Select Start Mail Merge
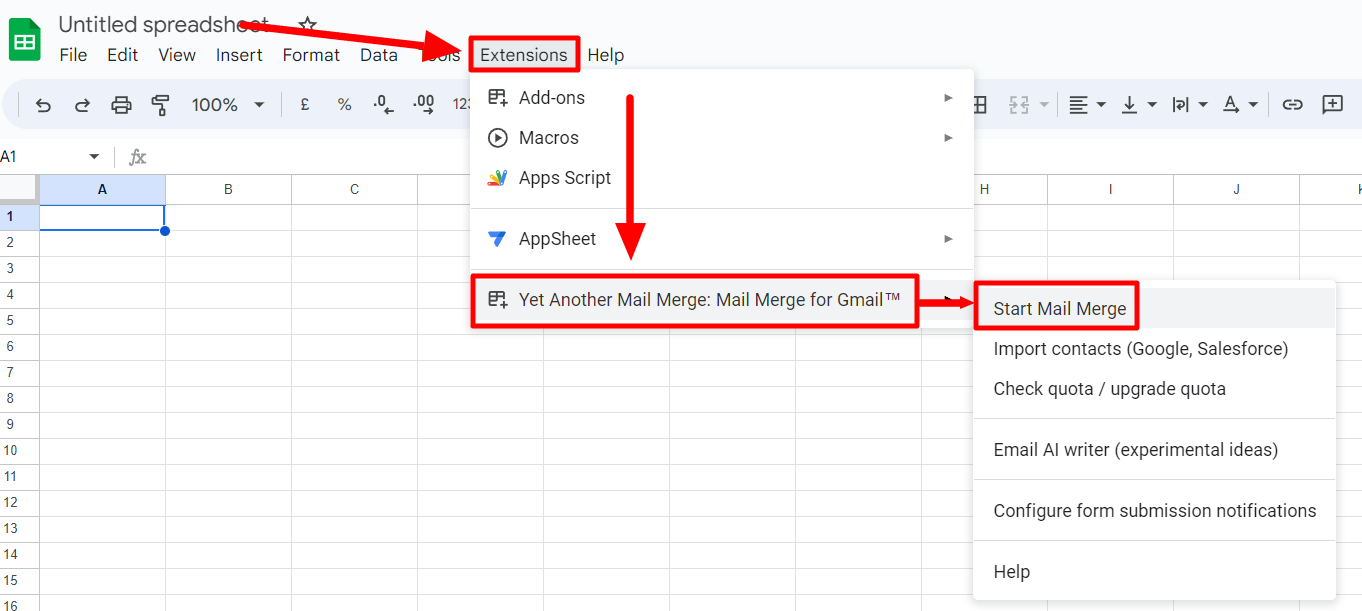Screen dimensions: 1362x611 point(1155,308)
